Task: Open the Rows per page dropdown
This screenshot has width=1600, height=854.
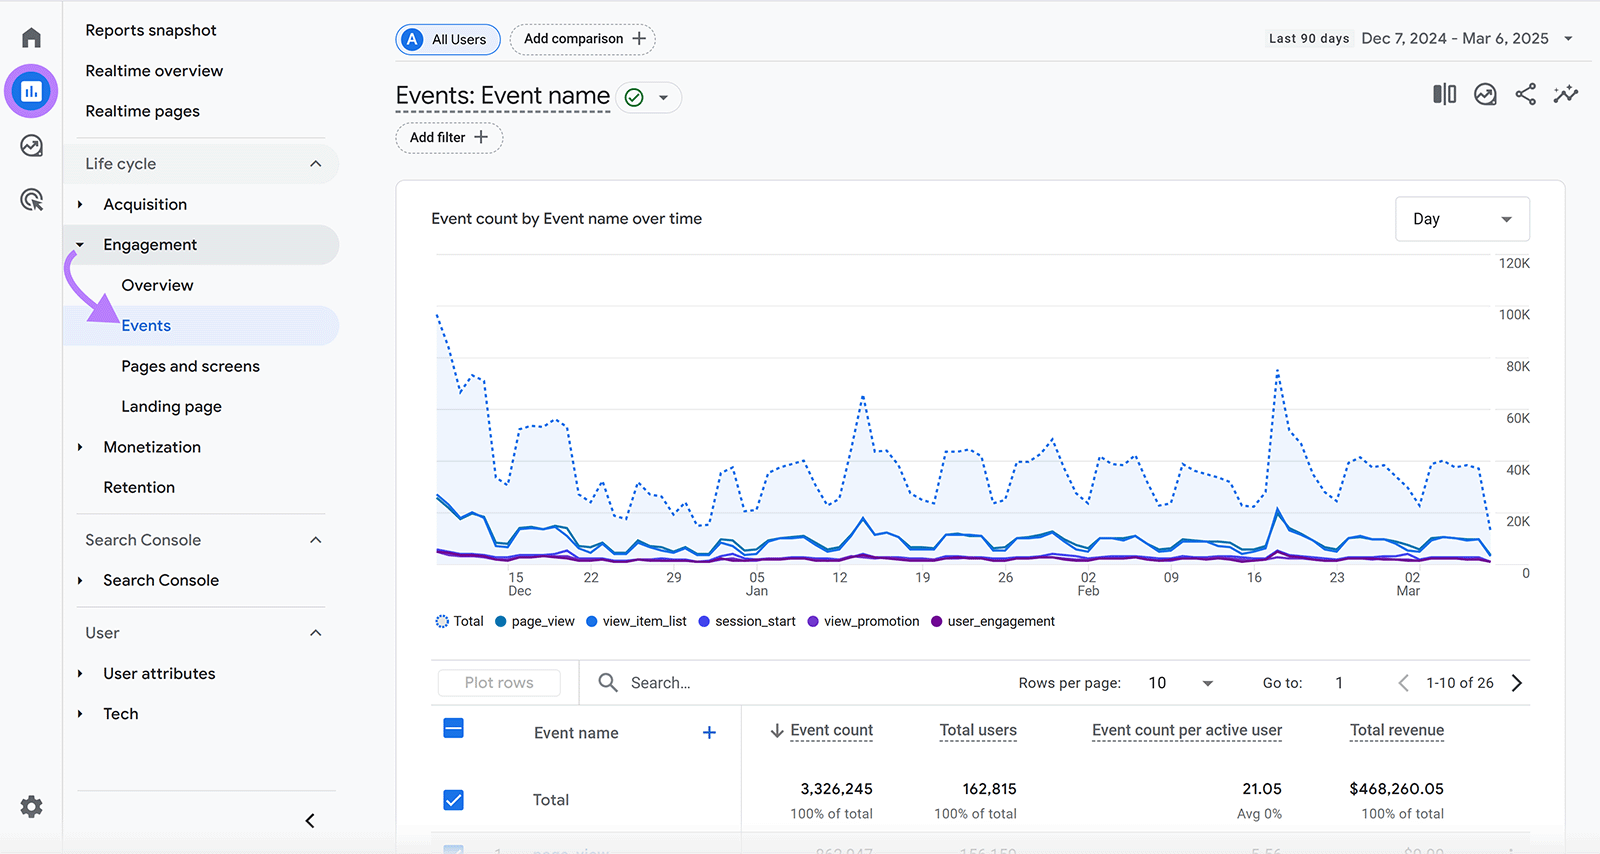Action: (1180, 683)
